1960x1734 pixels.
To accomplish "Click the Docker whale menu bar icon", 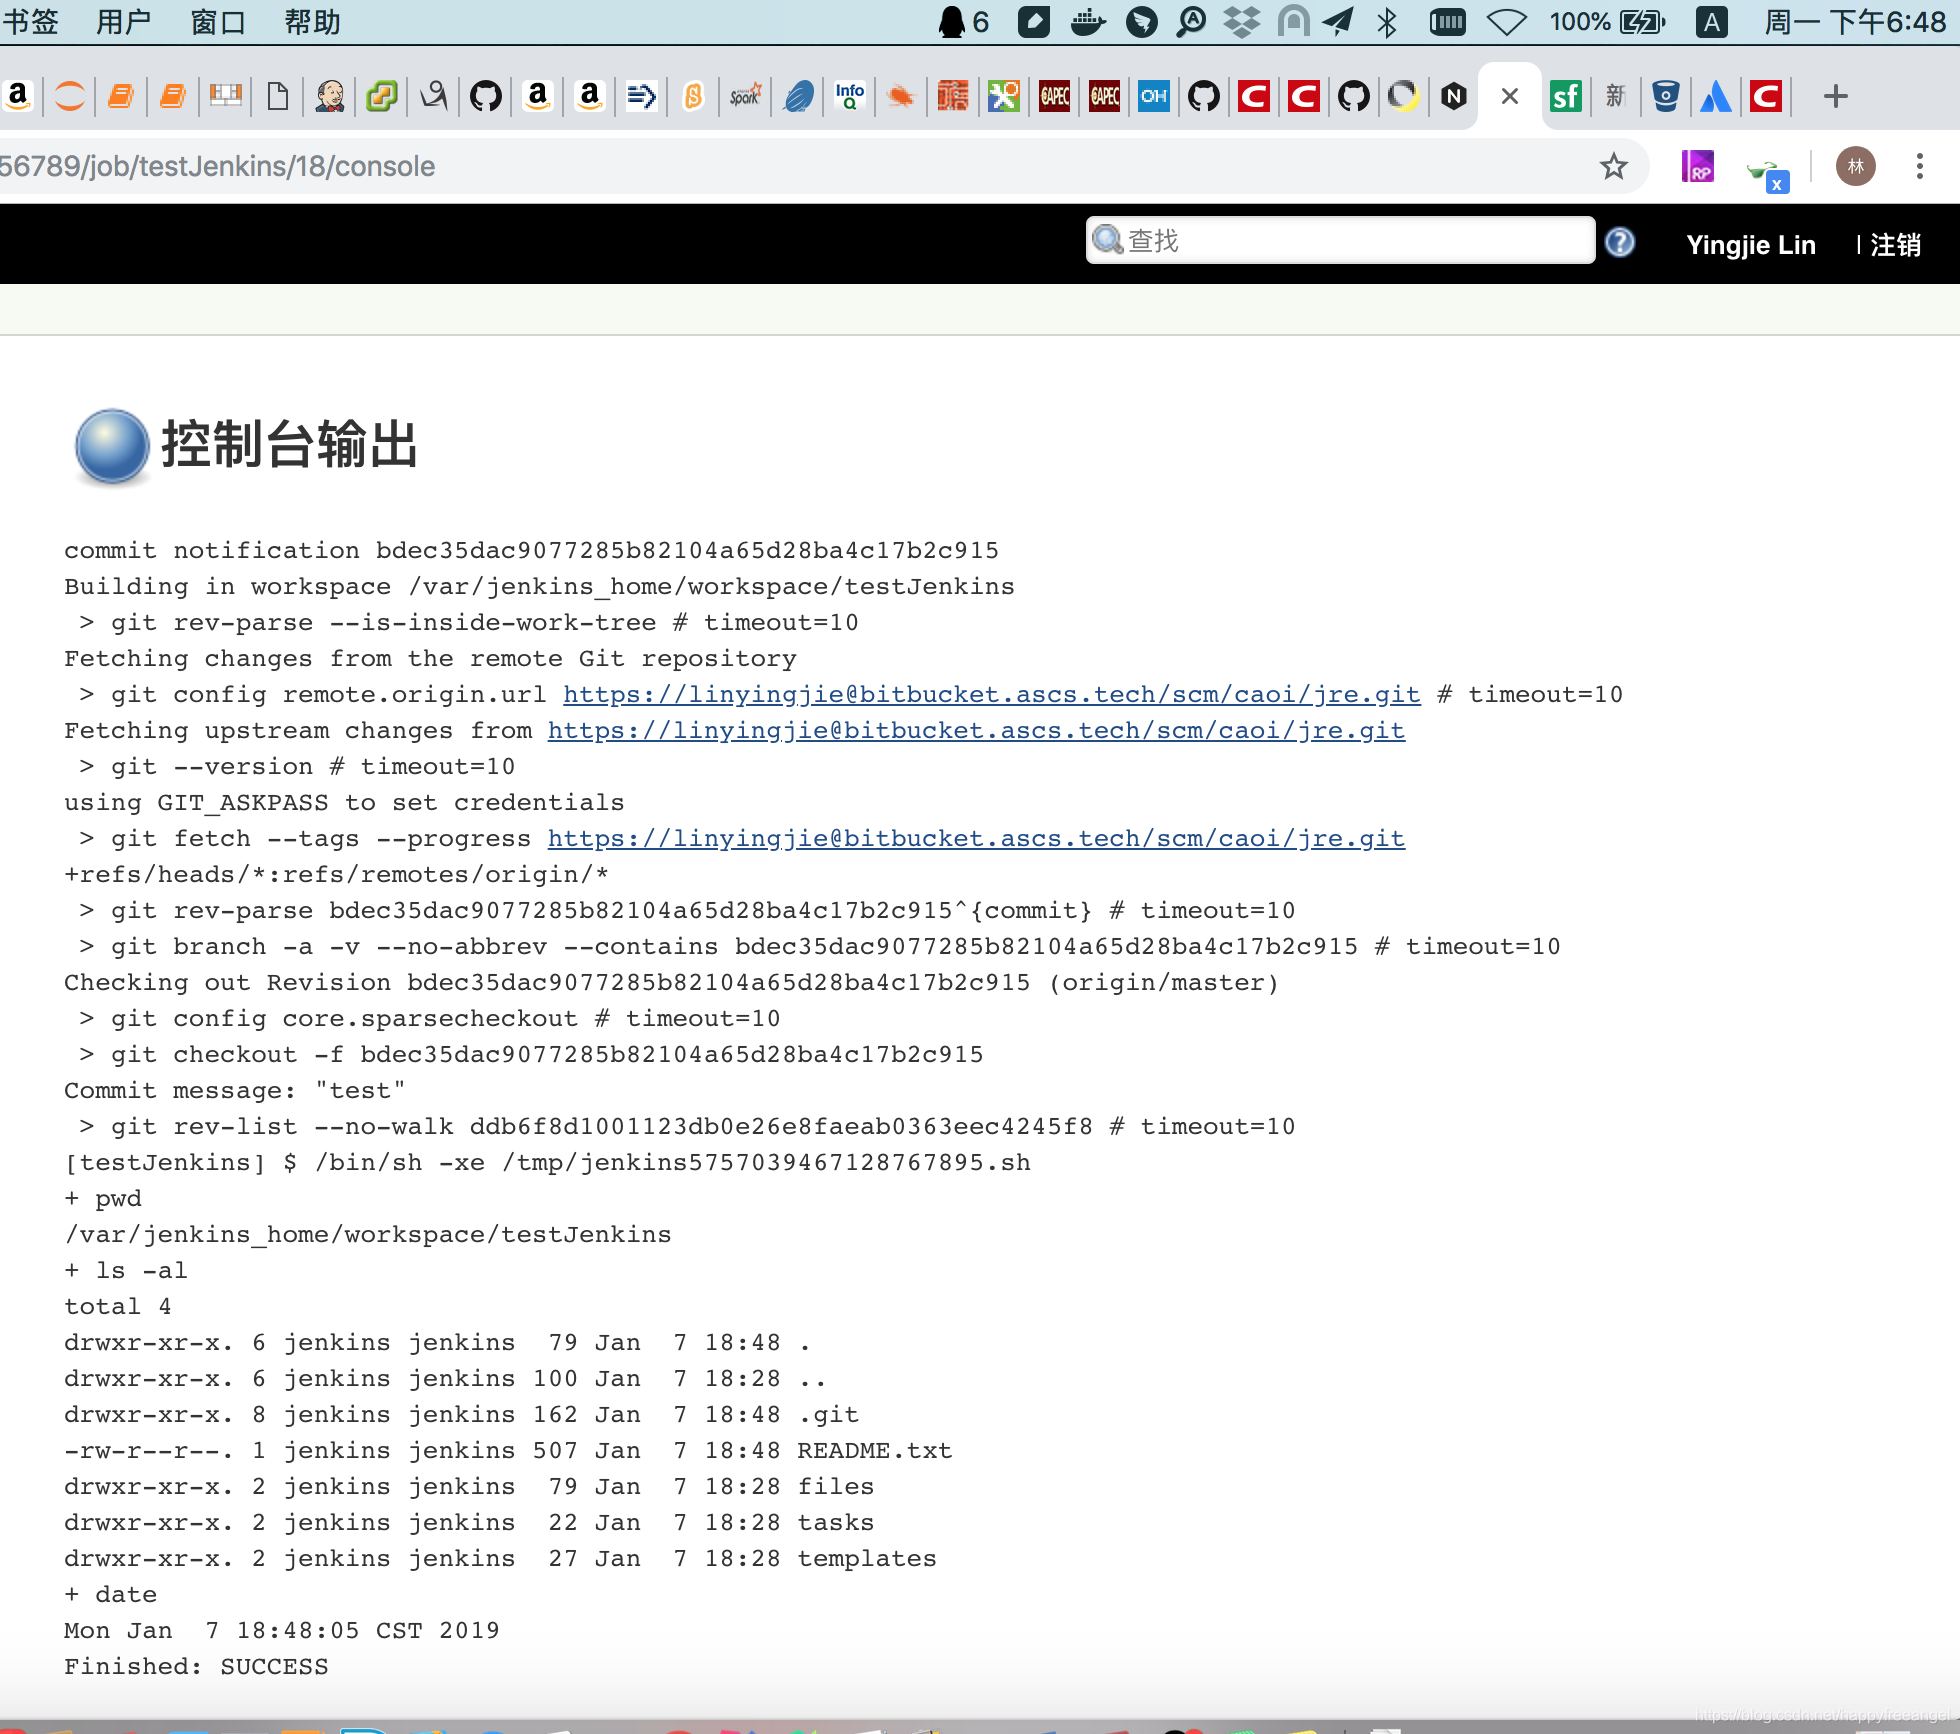I will tap(1088, 22).
